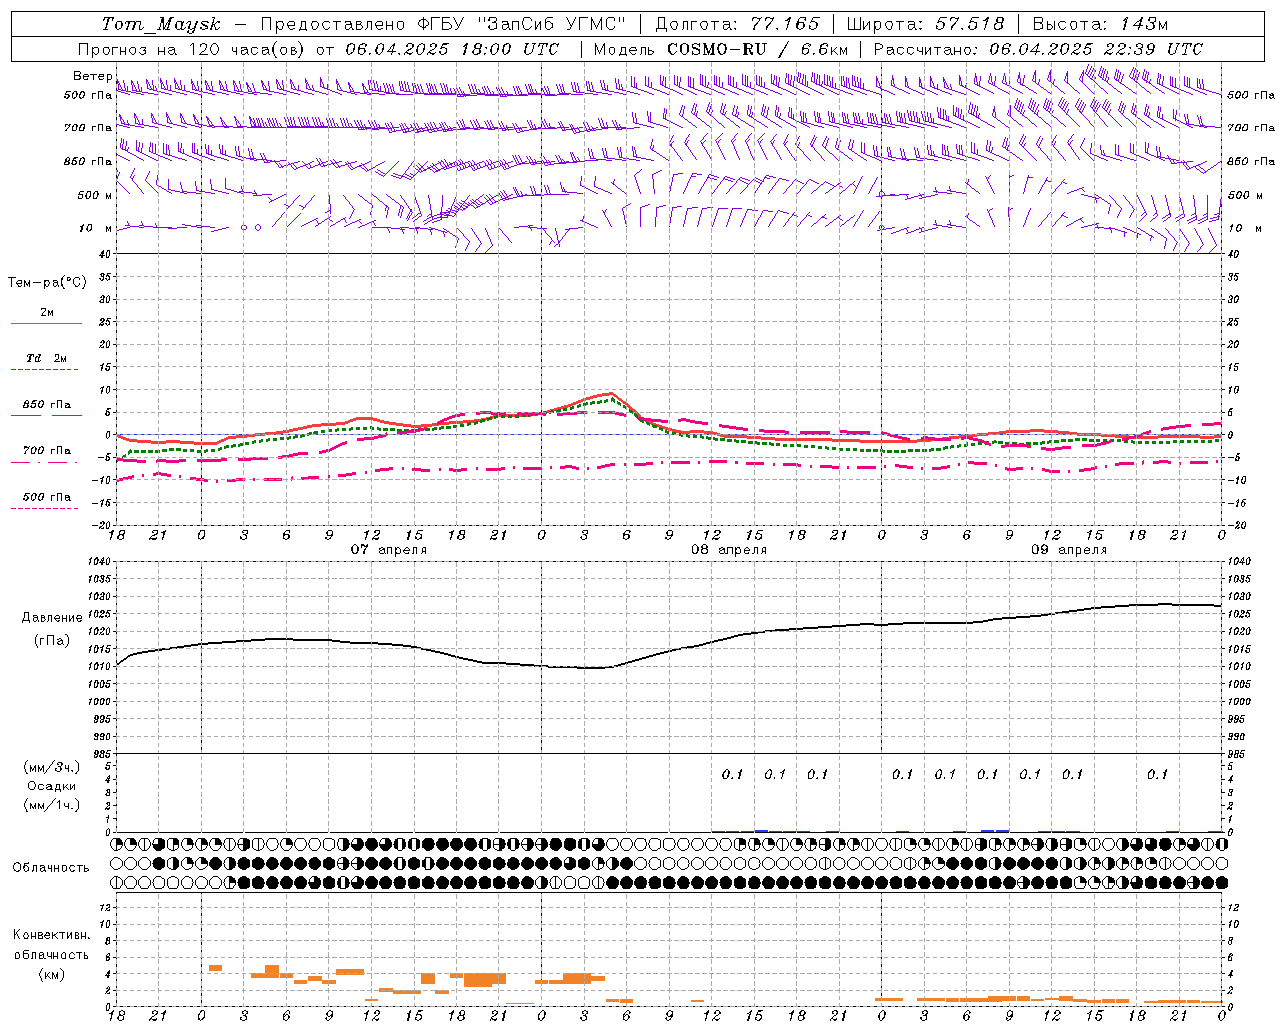
Task: Click the Тем-ра(°C) temperature panel label
Action: [47, 283]
